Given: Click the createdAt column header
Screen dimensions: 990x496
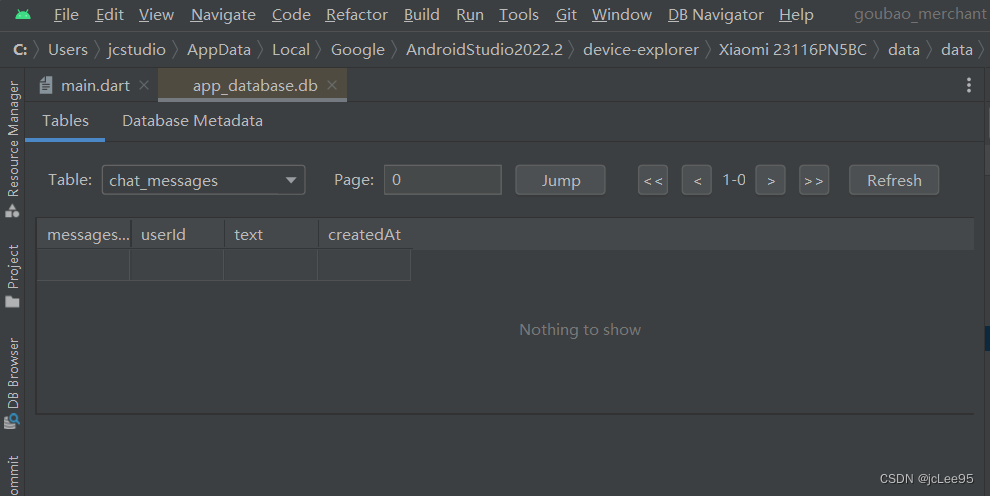Looking at the screenshot, I should click(x=365, y=235).
